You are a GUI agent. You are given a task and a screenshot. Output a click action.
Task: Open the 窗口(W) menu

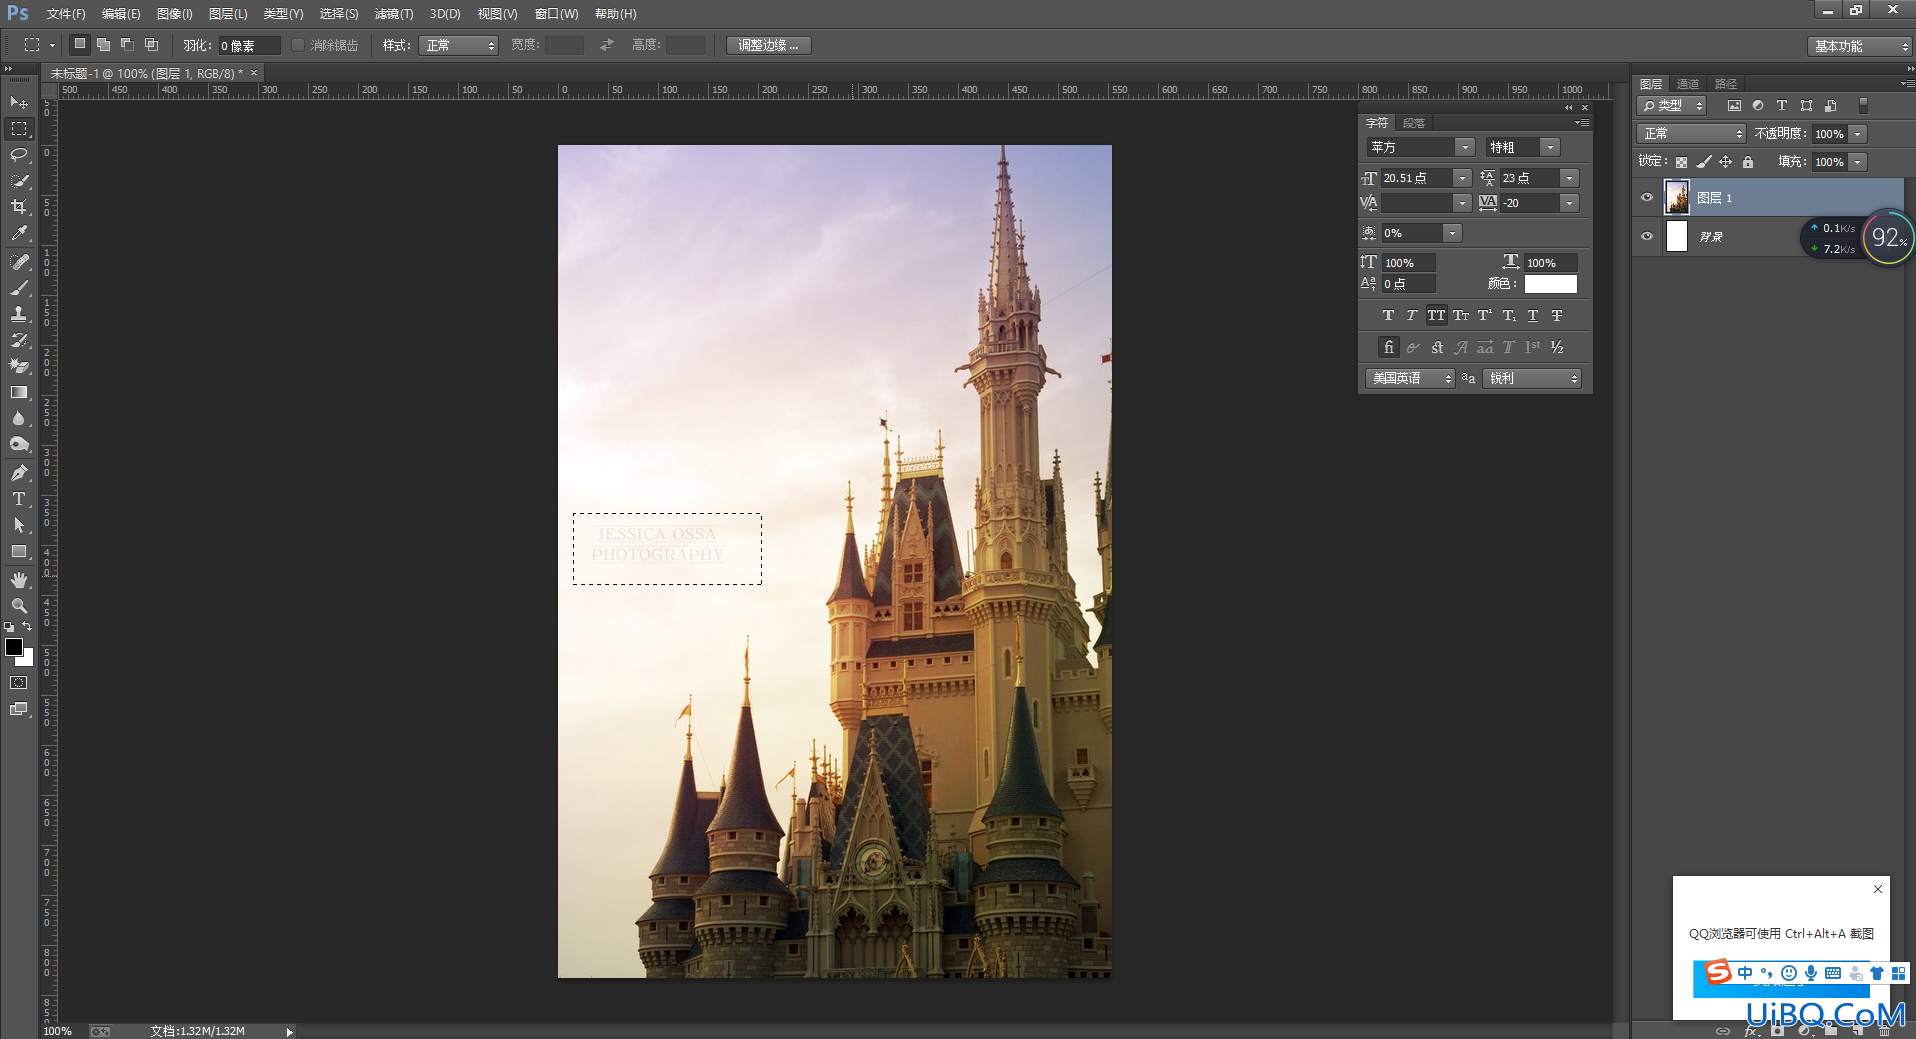556,14
